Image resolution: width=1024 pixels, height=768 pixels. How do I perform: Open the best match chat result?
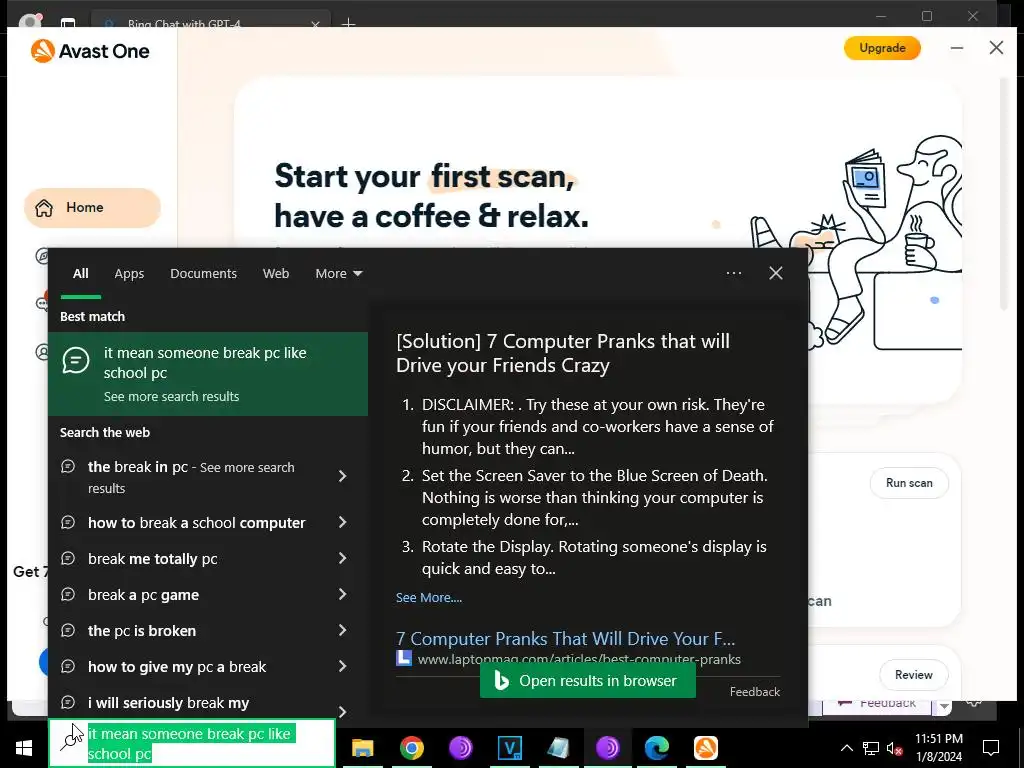[x=208, y=374]
